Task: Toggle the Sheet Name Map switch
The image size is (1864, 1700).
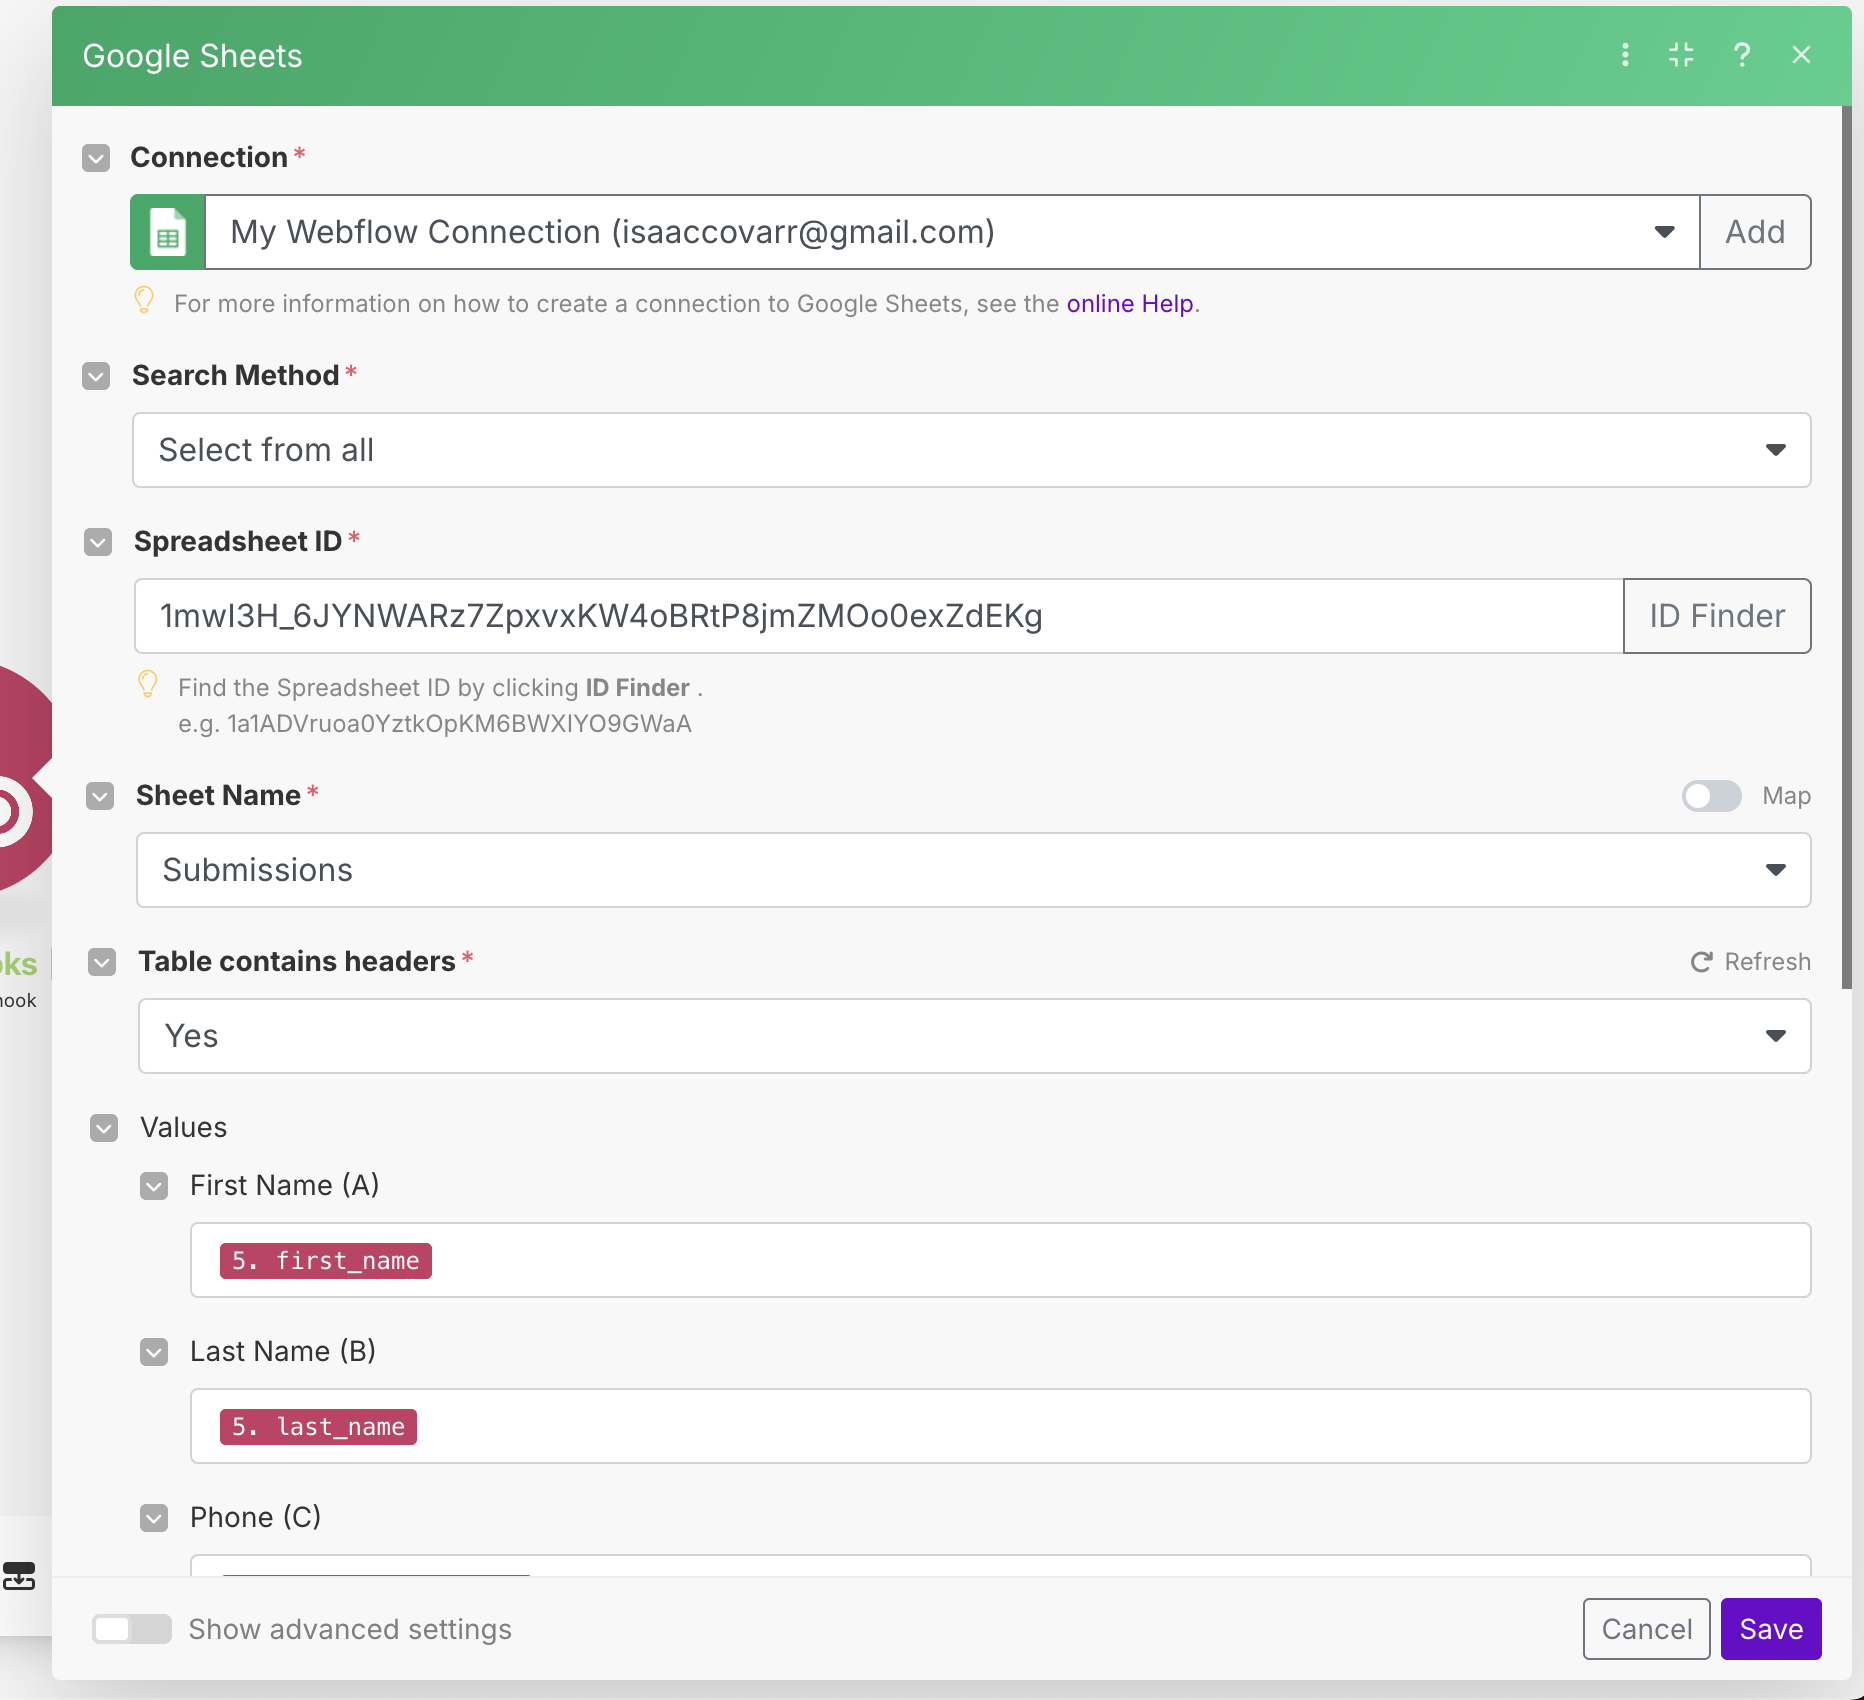Action: pos(1712,796)
